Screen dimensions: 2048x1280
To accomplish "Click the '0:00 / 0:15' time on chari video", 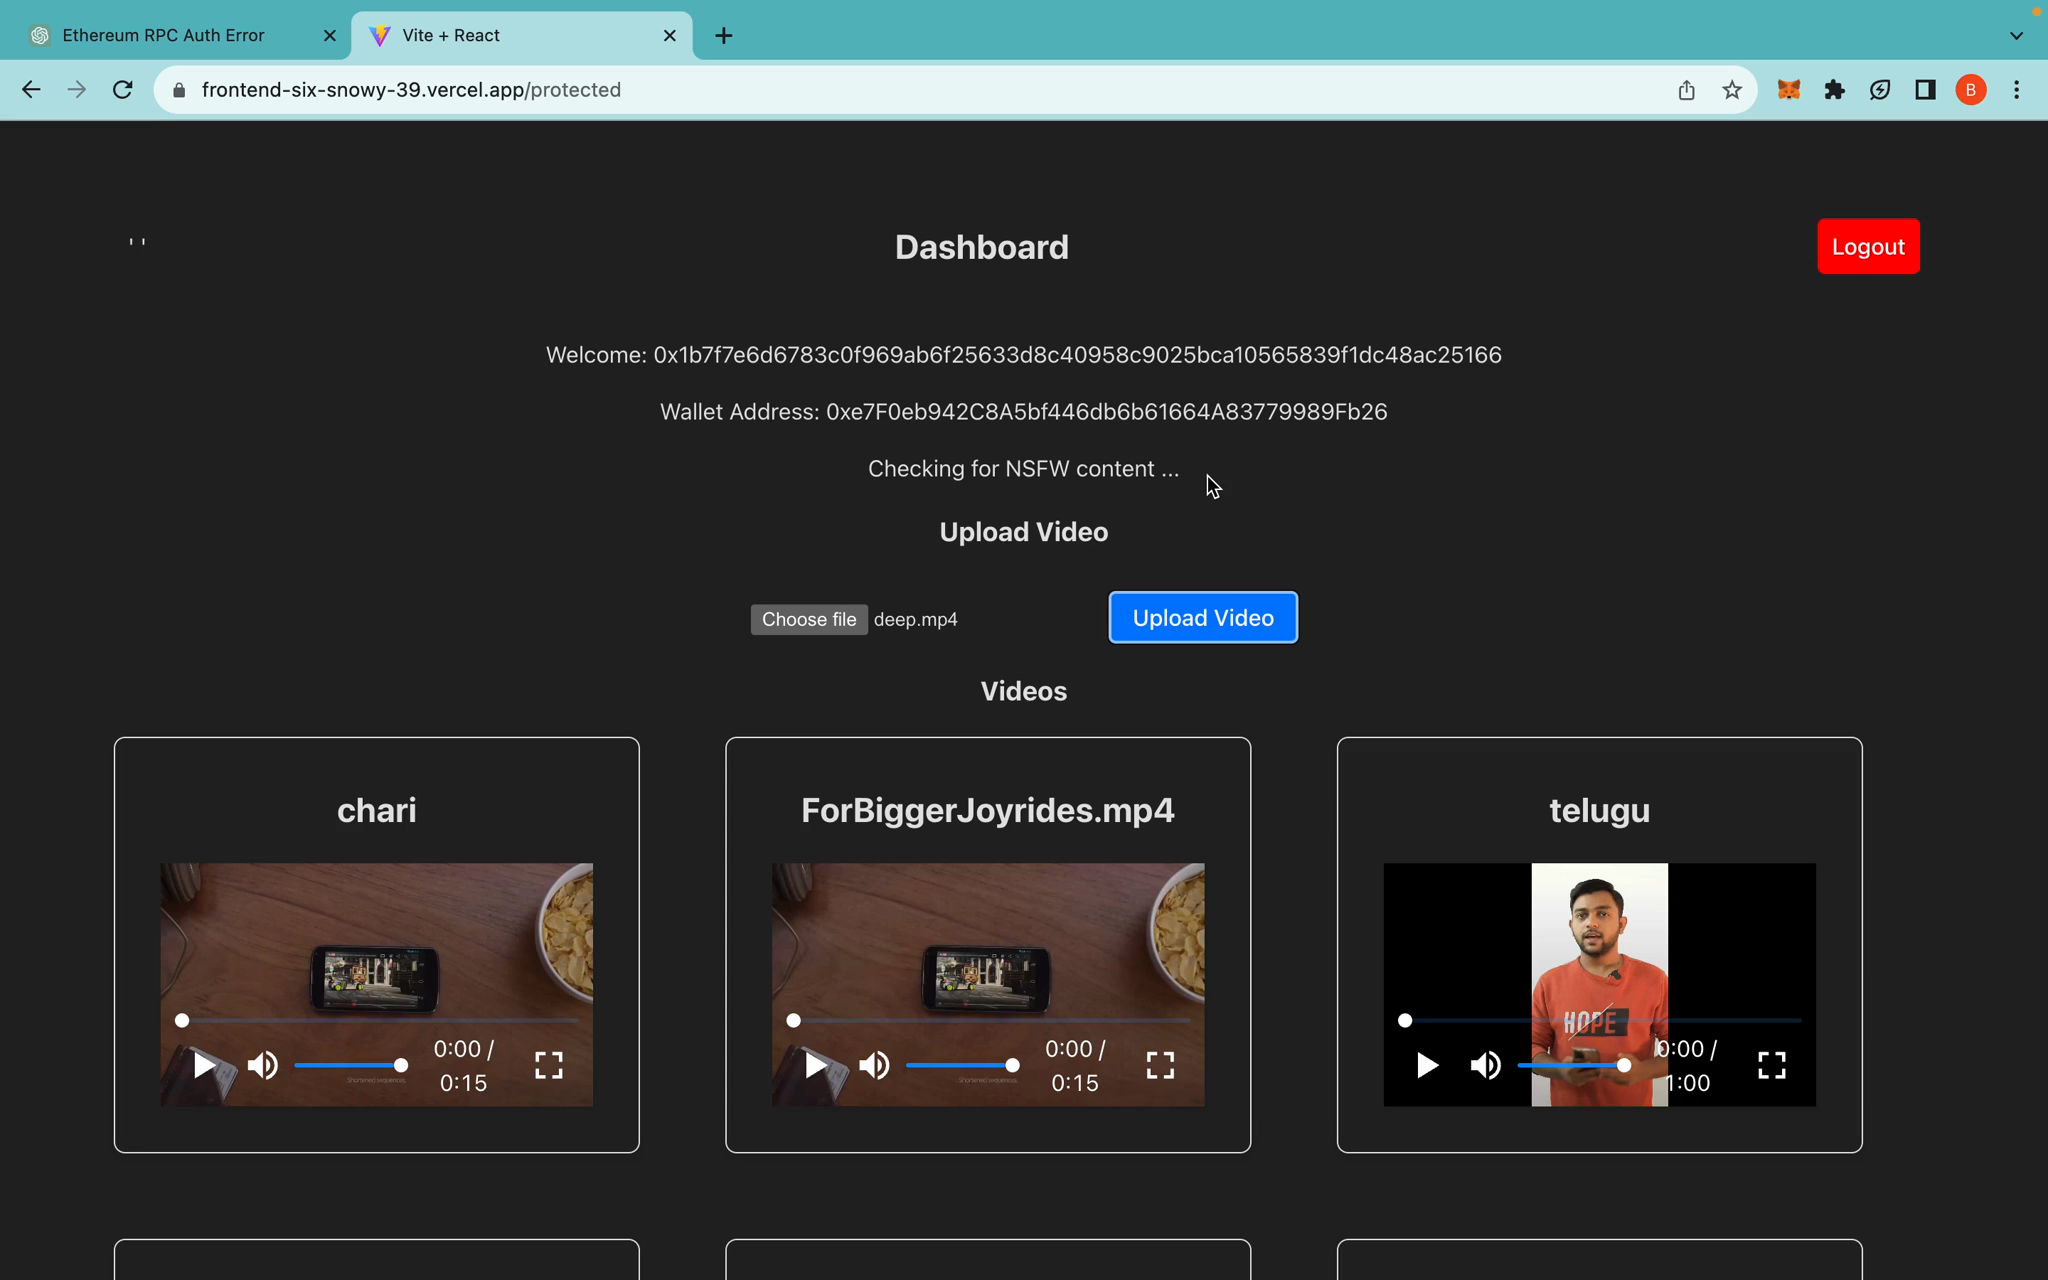I will tap(464, 1066).
